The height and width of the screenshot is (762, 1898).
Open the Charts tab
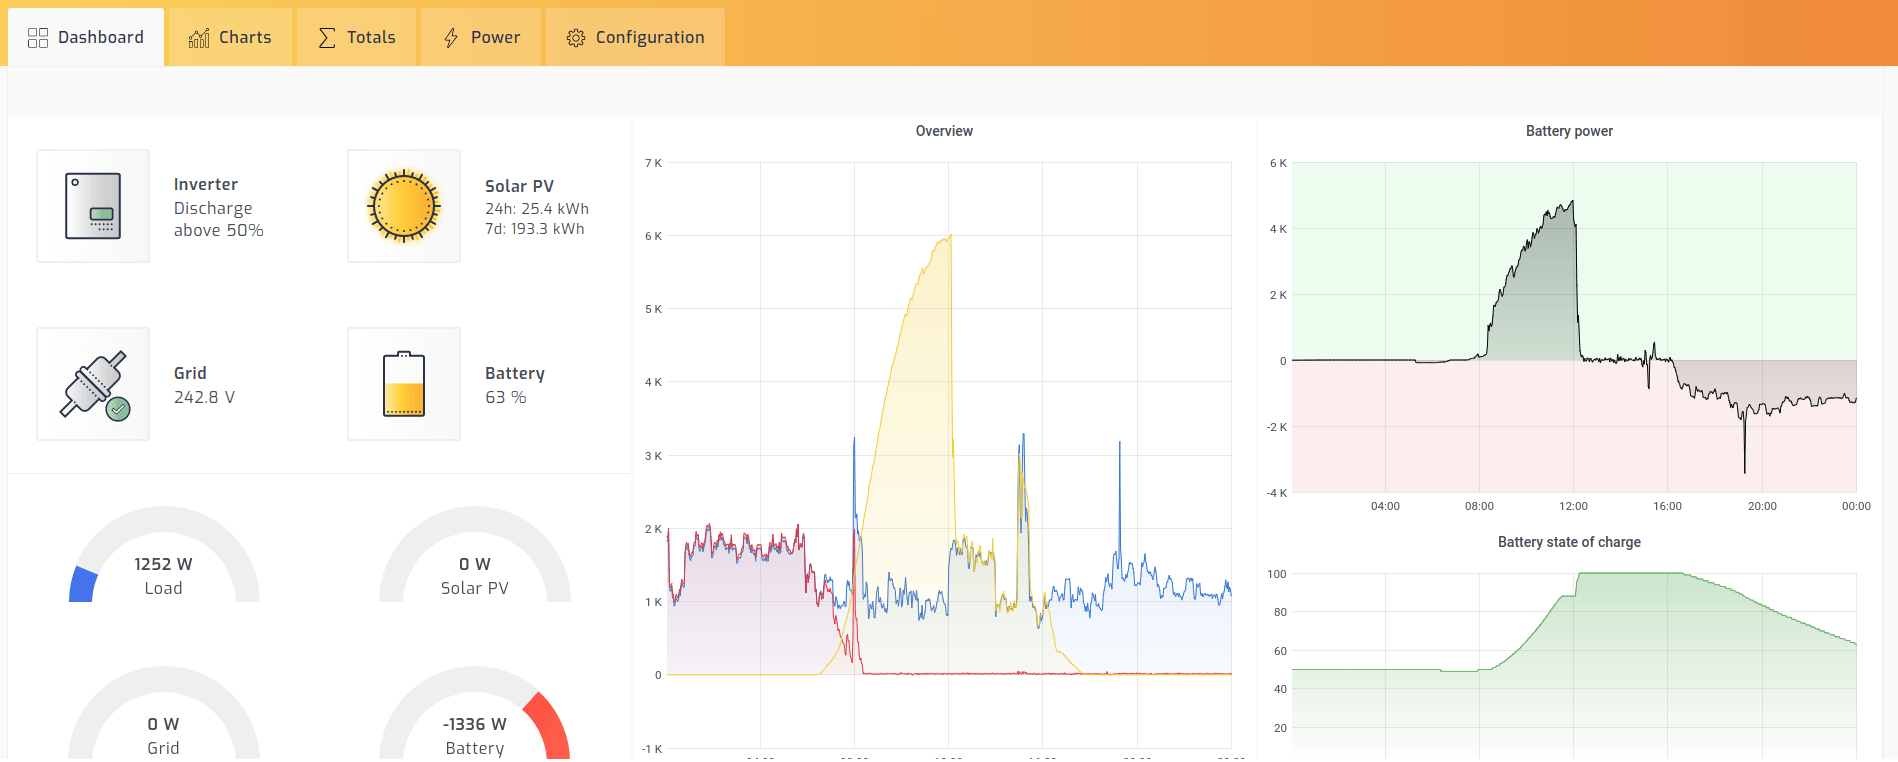point(231,38)
